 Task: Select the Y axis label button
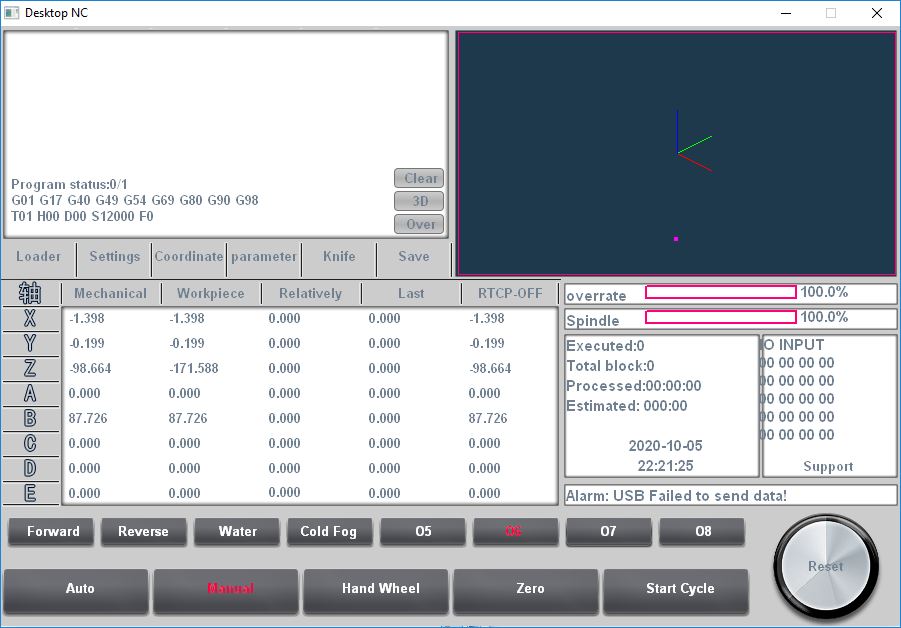pyautogui.click(x=30, y=344)
